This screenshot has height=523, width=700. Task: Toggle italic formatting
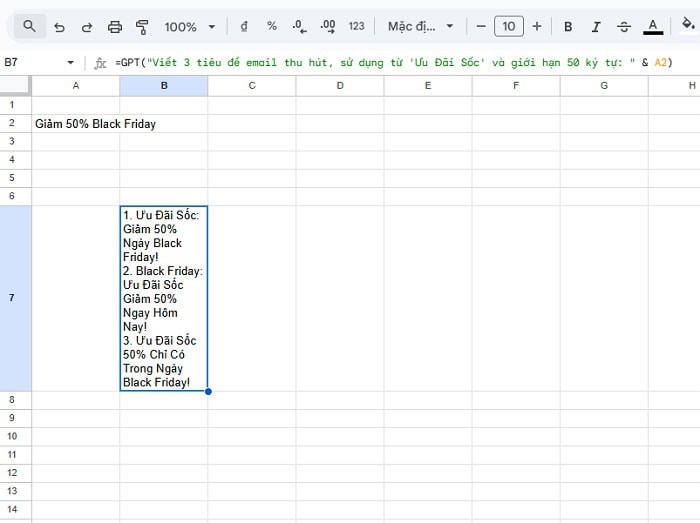pyautogui.click(x=596, y=26)
